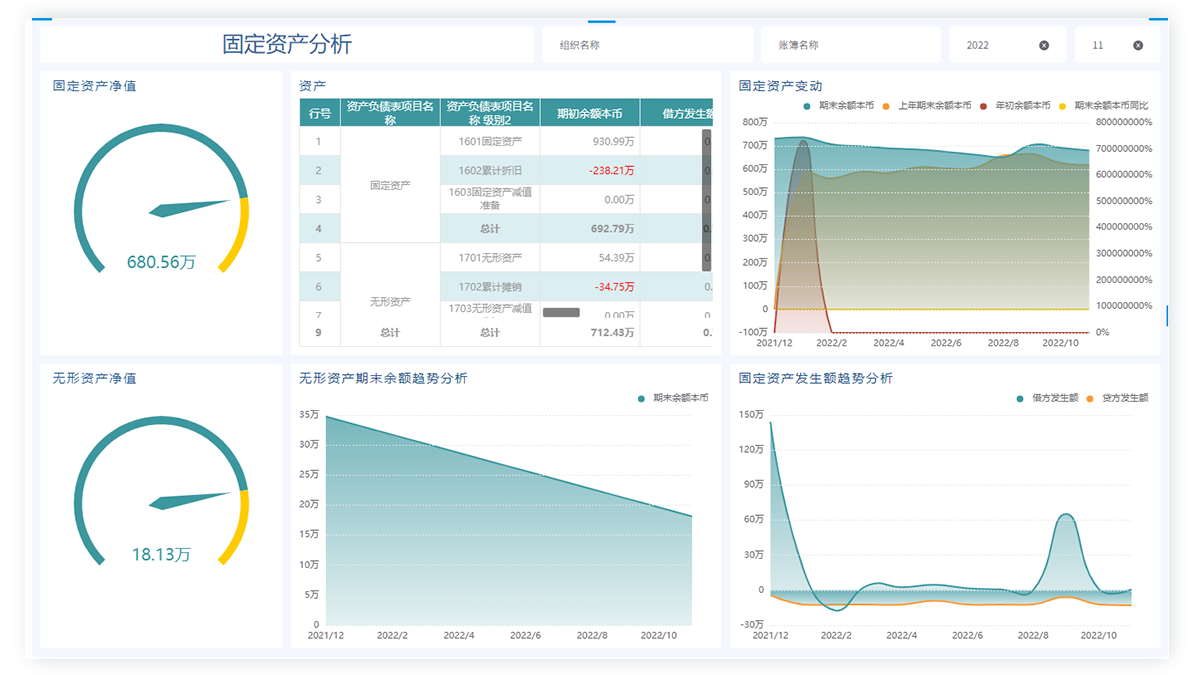Click the 固定资产发生额趋势分析 panel title

(816, 378)
